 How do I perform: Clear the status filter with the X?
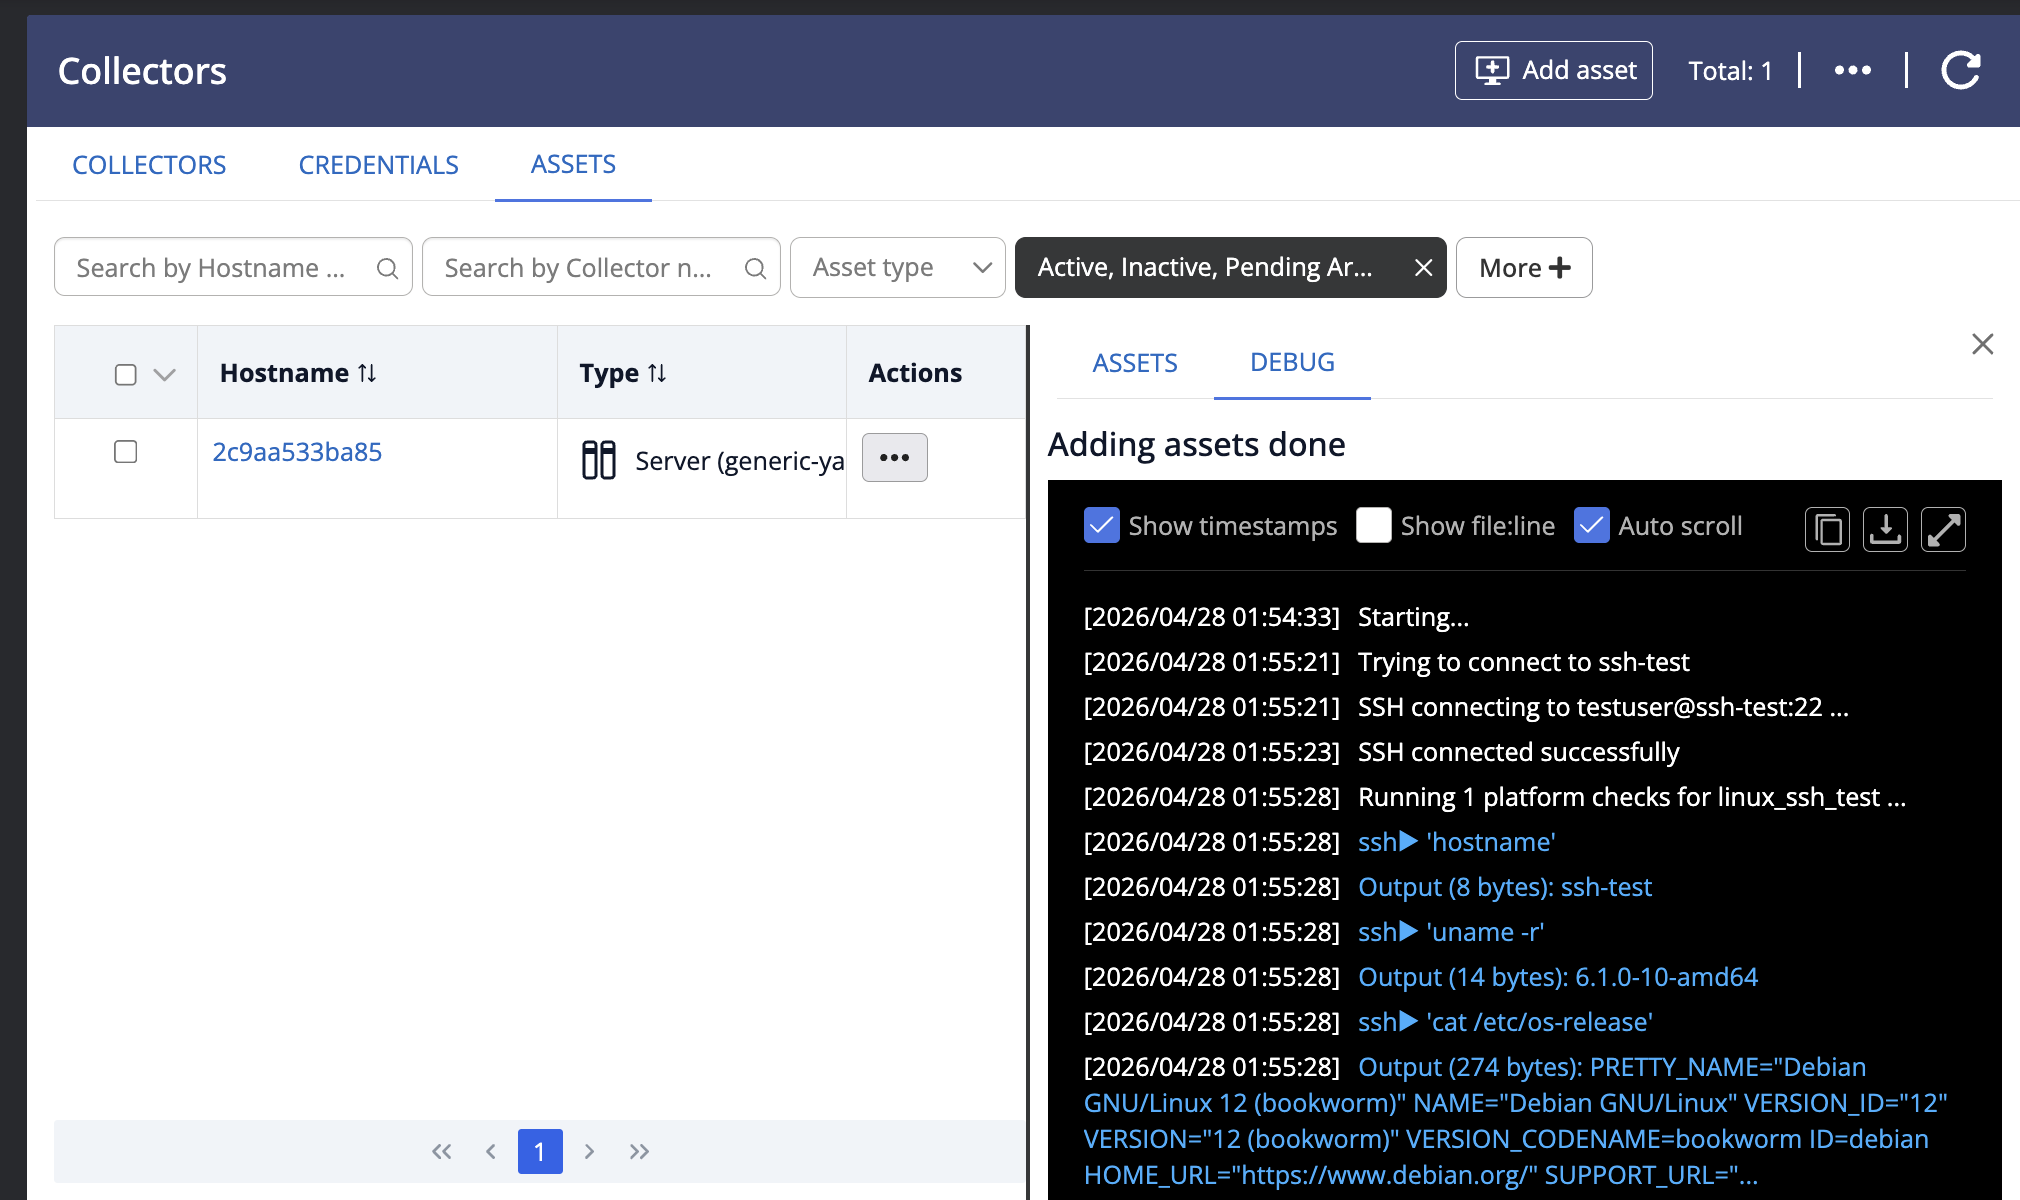[x=1423, y=267]
